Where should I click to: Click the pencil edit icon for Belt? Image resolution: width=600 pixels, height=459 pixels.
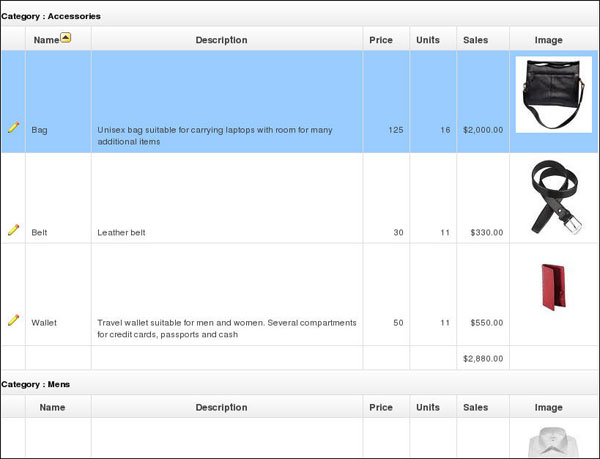[13, 230]
